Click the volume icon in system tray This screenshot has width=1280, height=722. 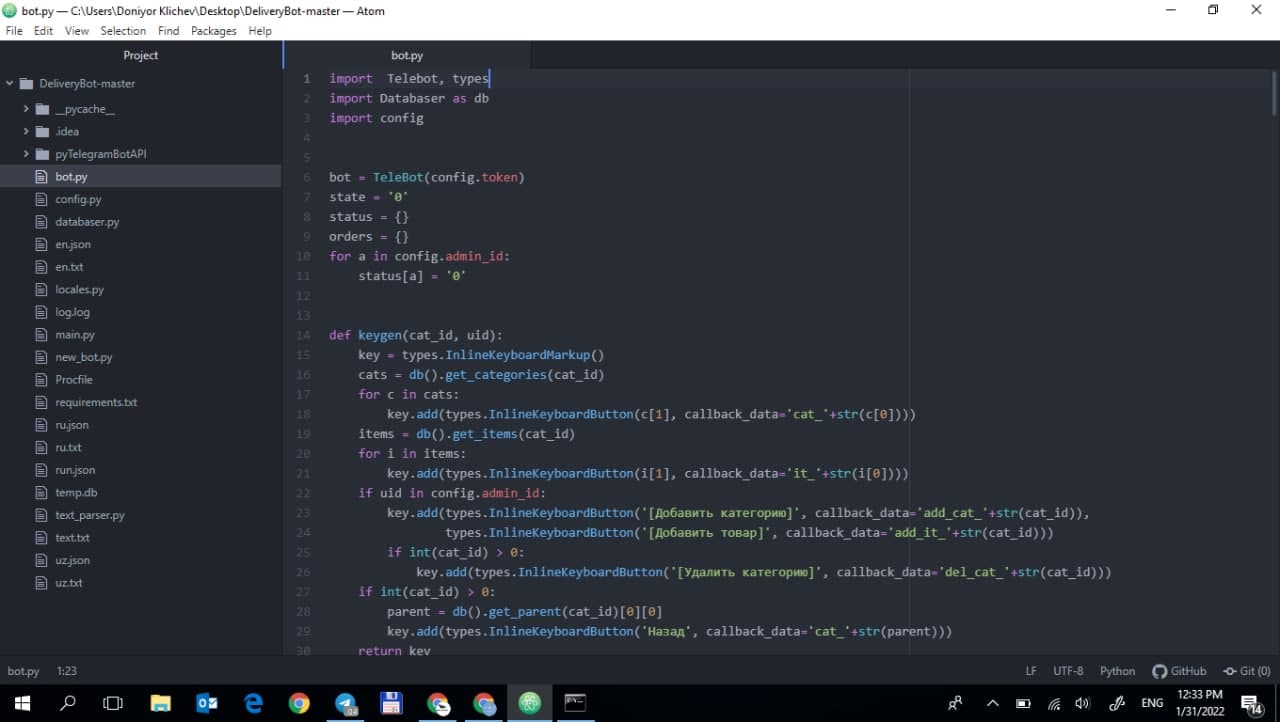click(1081, 703)
